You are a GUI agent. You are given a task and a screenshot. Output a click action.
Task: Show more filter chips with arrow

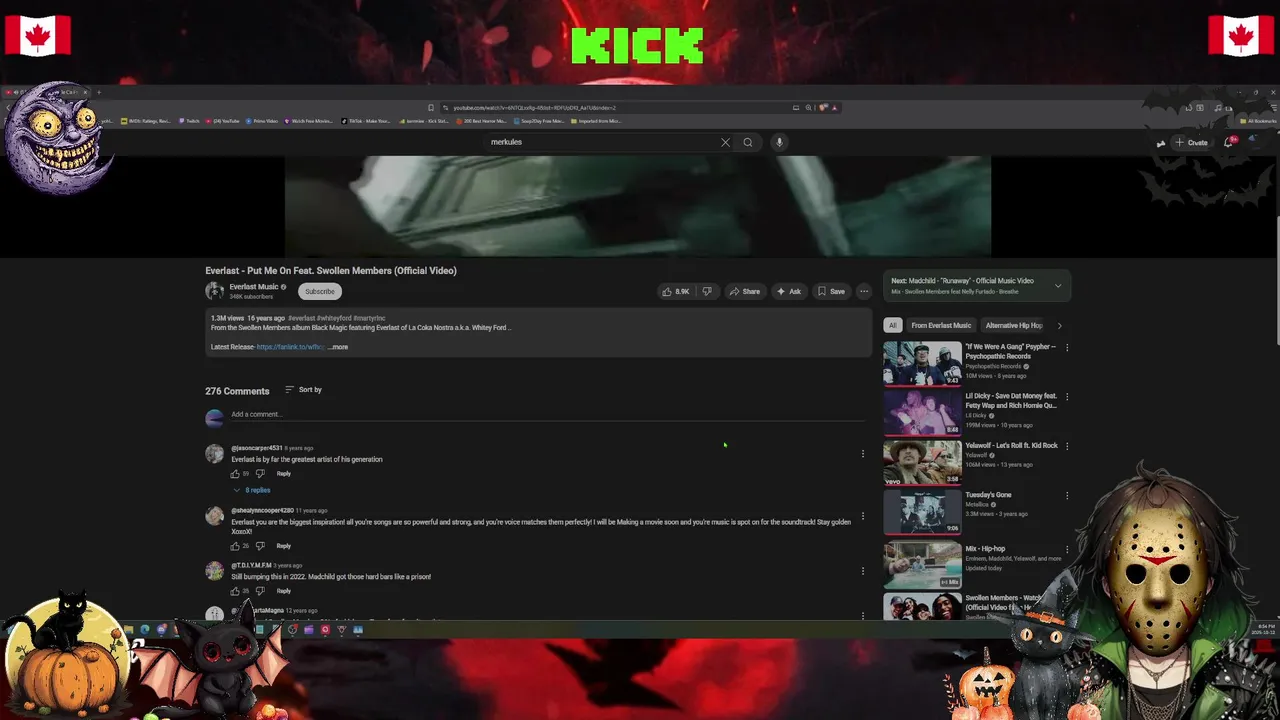point(1059,325)
